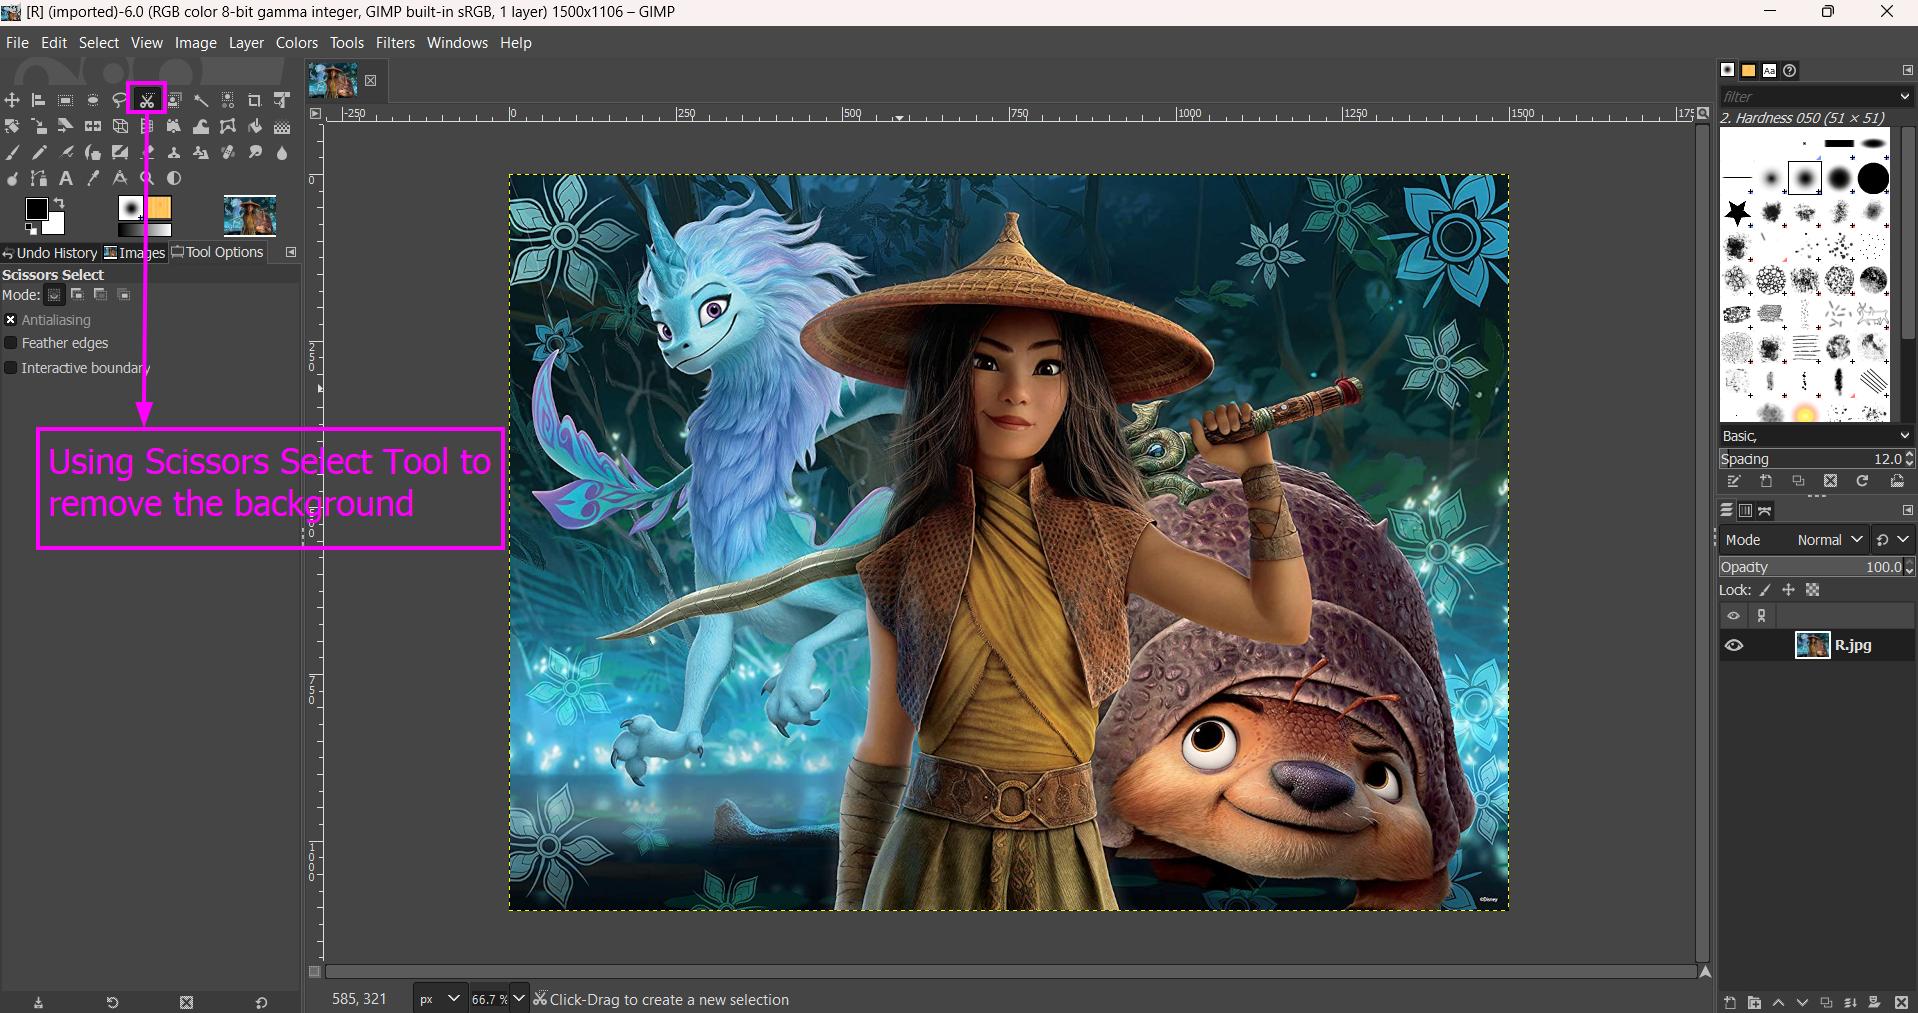The image size is (1918, 1013).
Task: Set mode to Replace the current selection
Action: click(x=54, y=295)
